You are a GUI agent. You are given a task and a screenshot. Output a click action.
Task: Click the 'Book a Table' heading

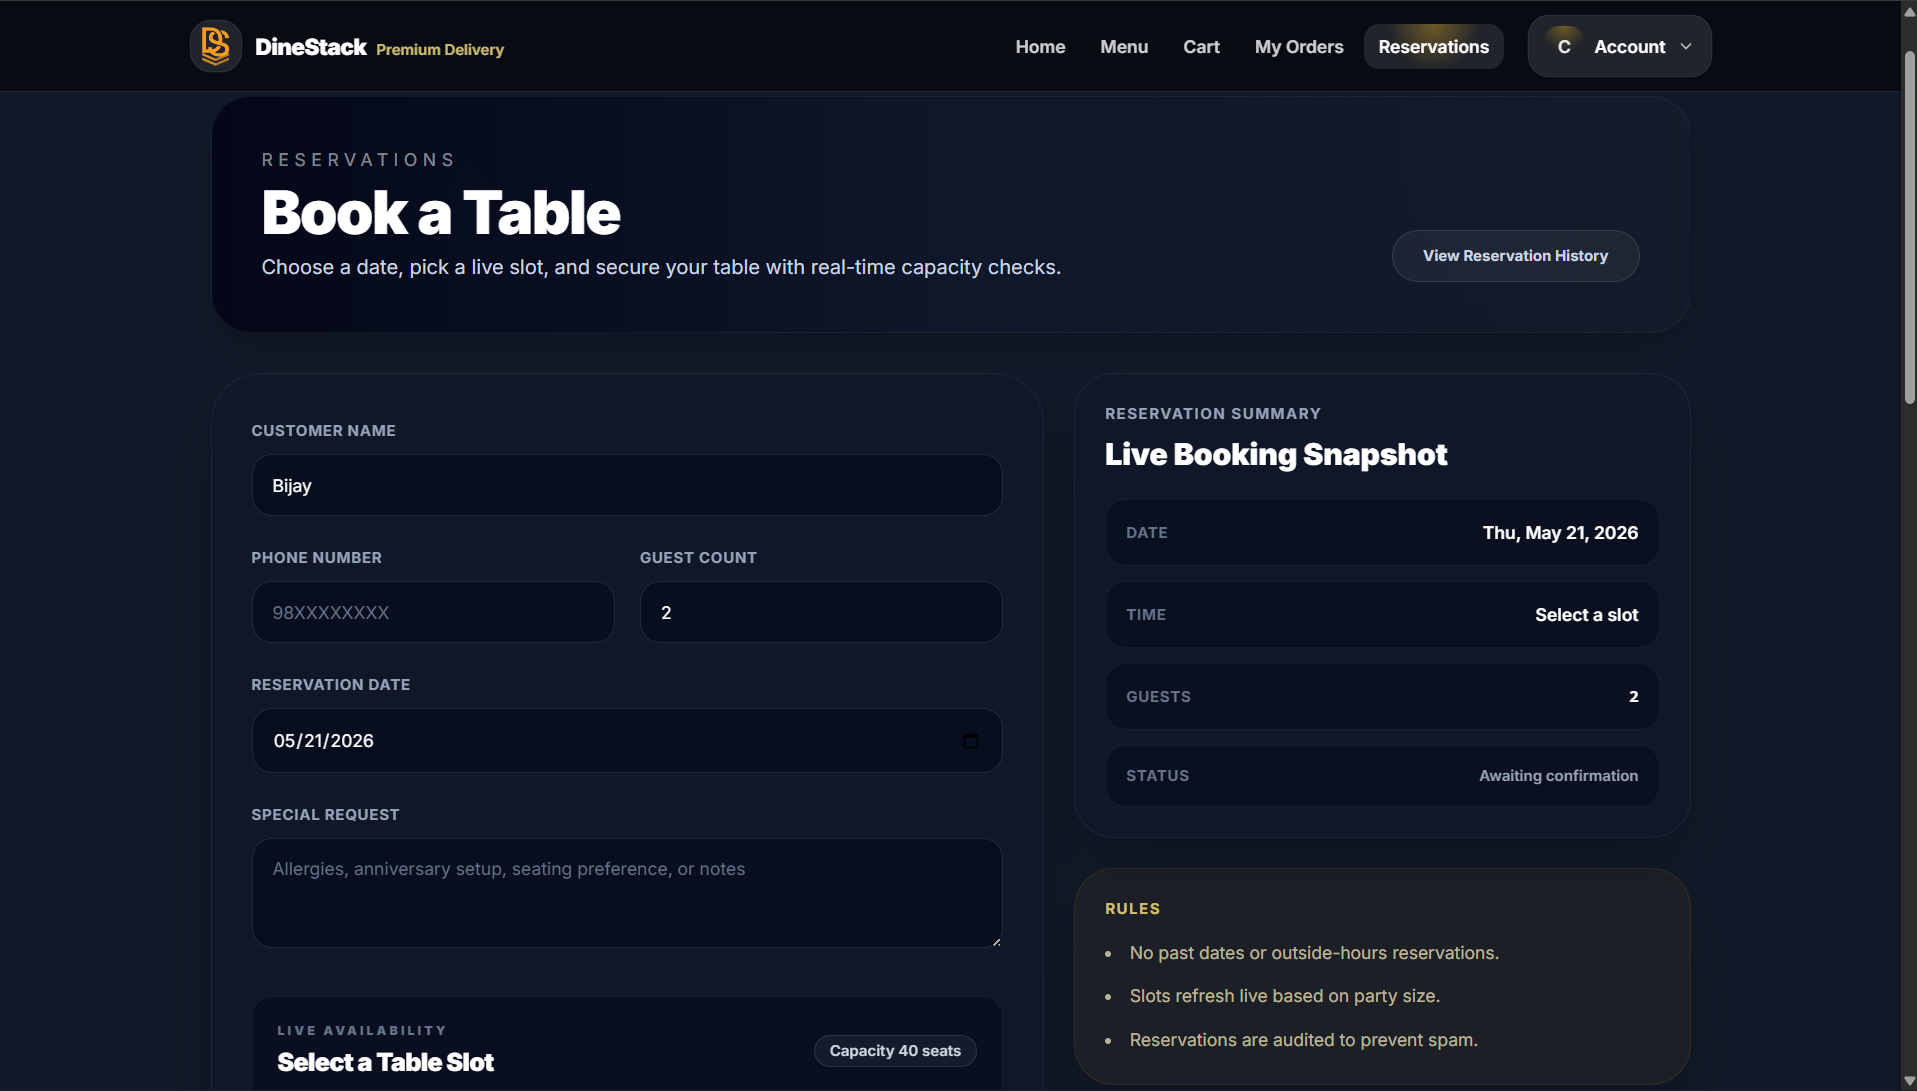[441, 213]
